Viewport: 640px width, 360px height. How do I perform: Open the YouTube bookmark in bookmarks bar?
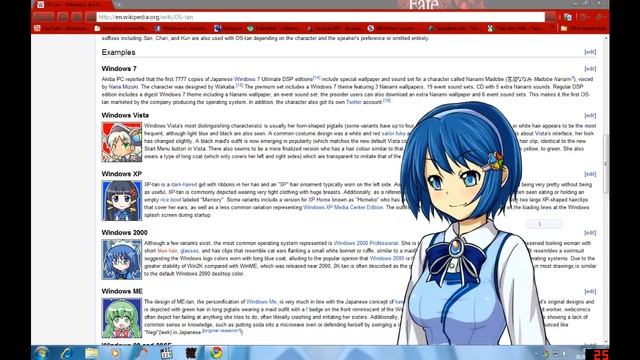[x=61, y=28]
